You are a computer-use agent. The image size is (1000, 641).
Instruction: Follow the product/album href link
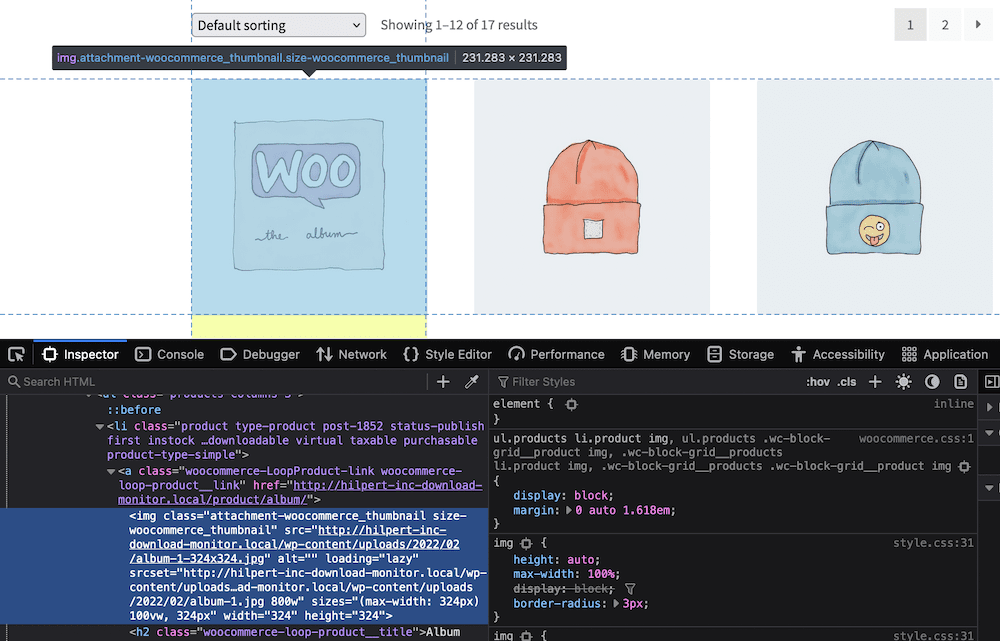coord(300,492)
